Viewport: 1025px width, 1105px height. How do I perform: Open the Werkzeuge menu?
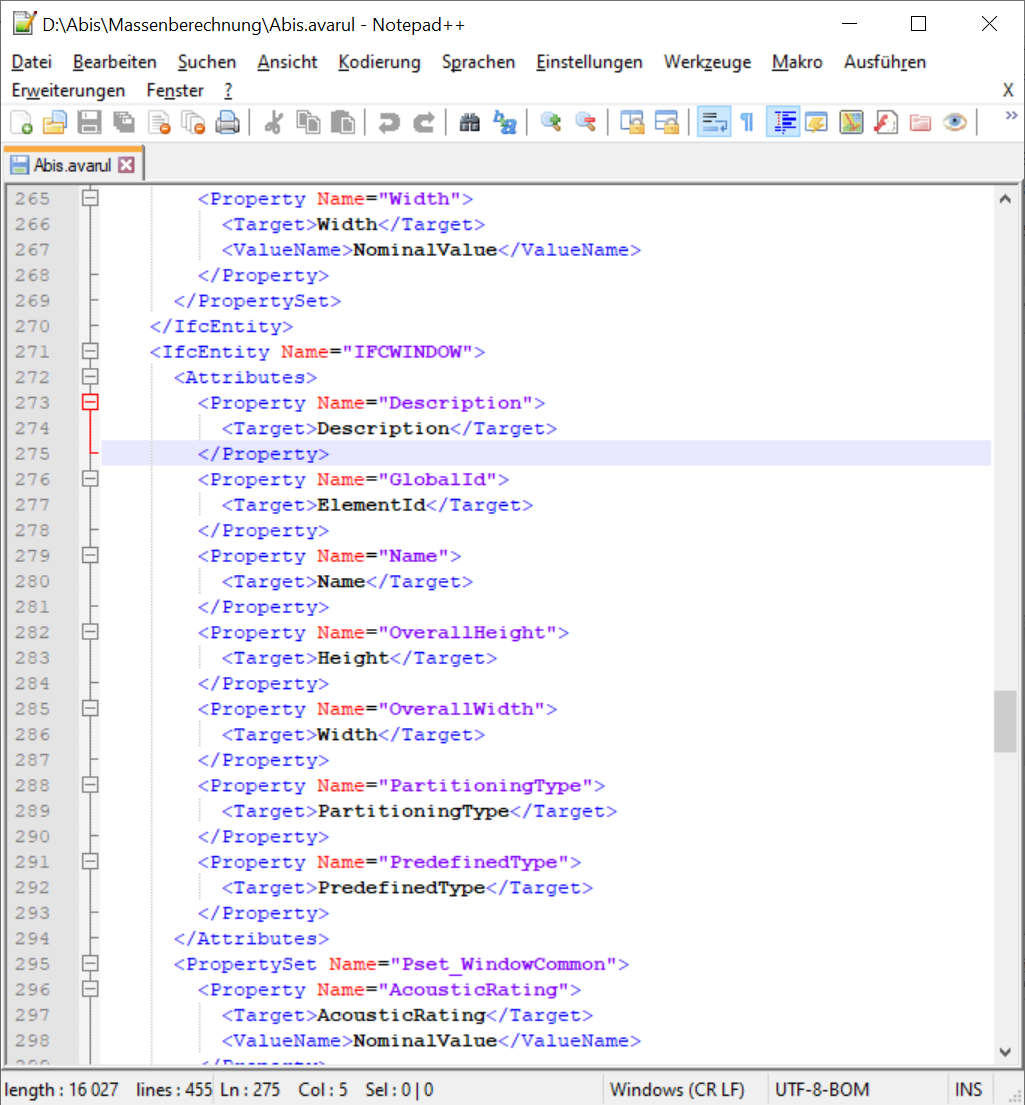point(707,62)
